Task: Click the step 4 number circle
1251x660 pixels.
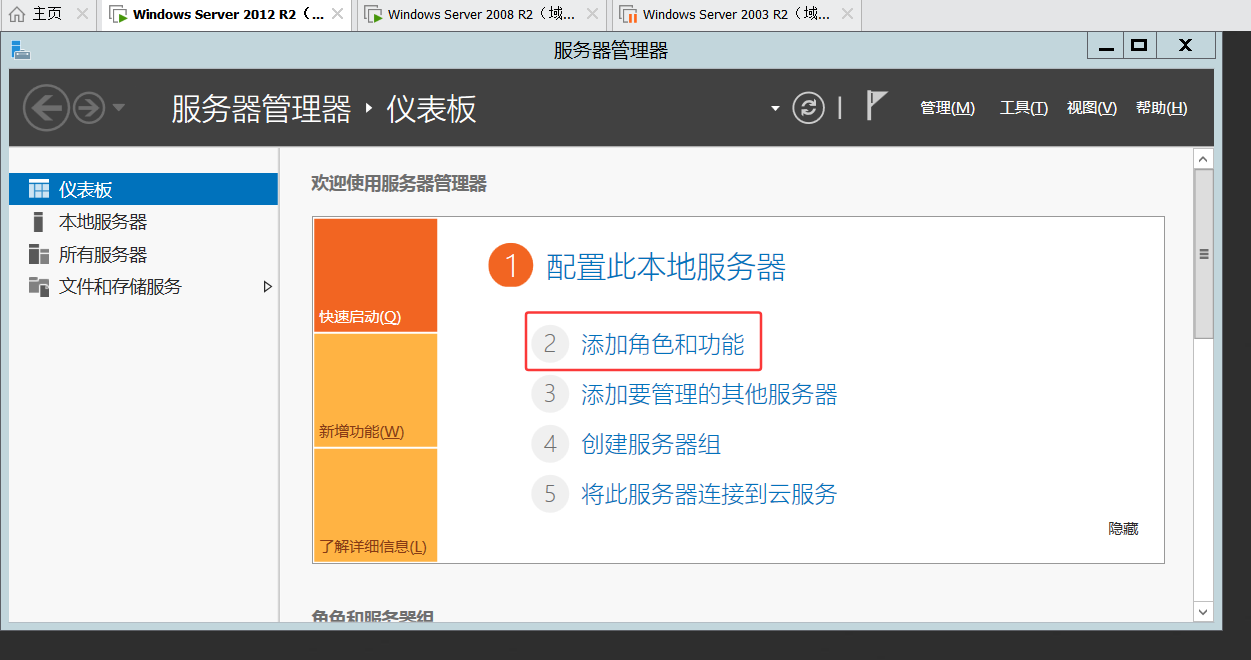Action: (x=550, y=444)
